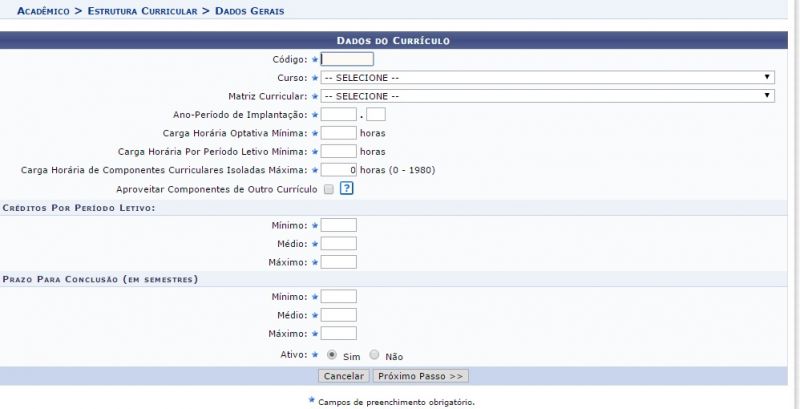Focus Mínimo field under Prazo Para Conclusão

coord(338,297)
